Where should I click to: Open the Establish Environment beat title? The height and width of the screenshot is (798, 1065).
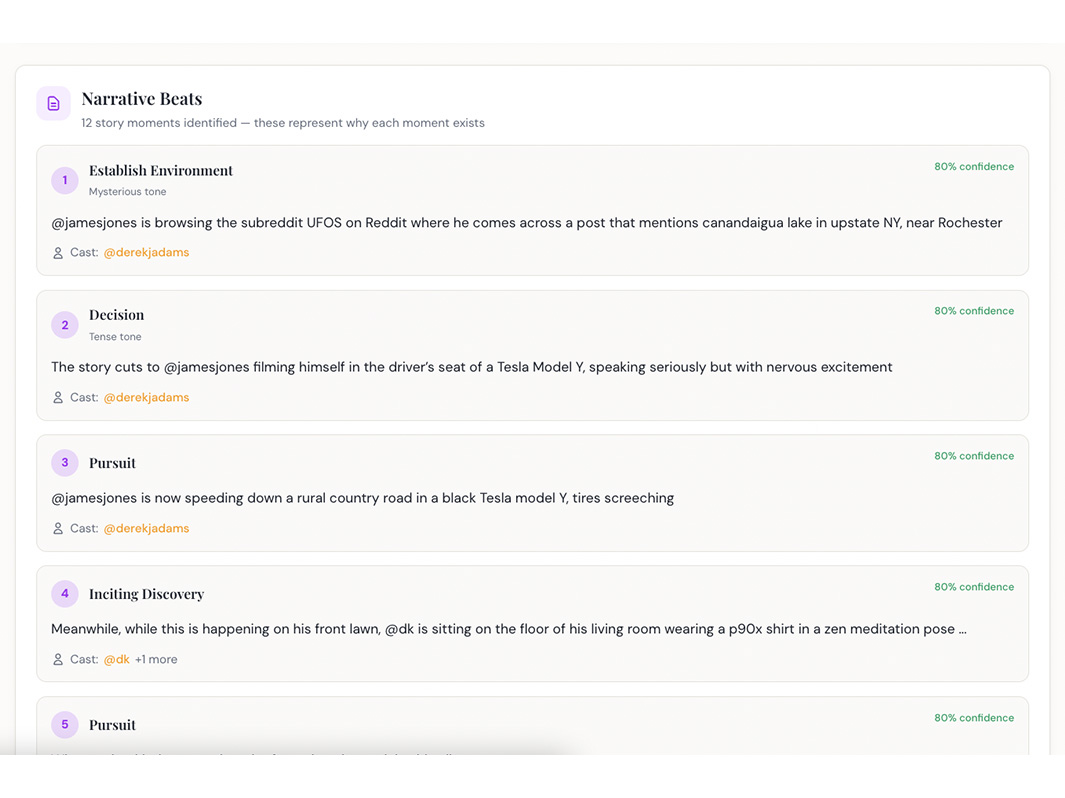(x=161, y=171)
